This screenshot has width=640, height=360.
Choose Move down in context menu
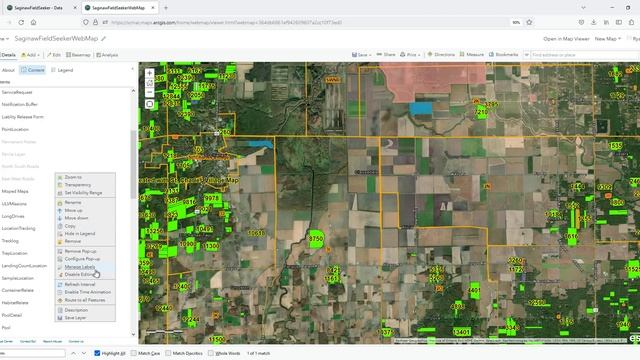pyautogui.click(x=76, y=218)
